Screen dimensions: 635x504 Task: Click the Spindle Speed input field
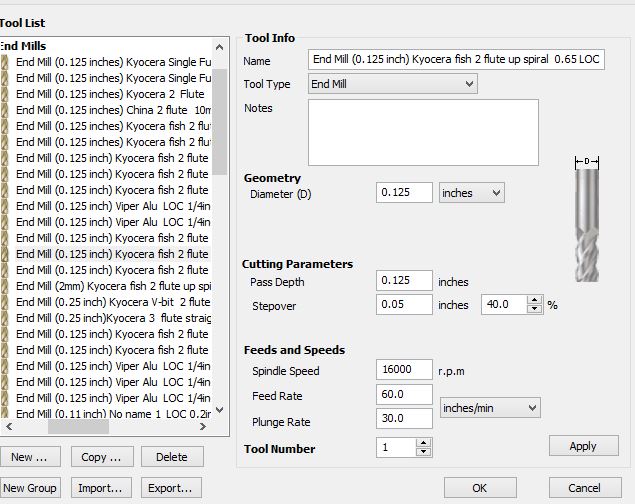coord(405,370)
